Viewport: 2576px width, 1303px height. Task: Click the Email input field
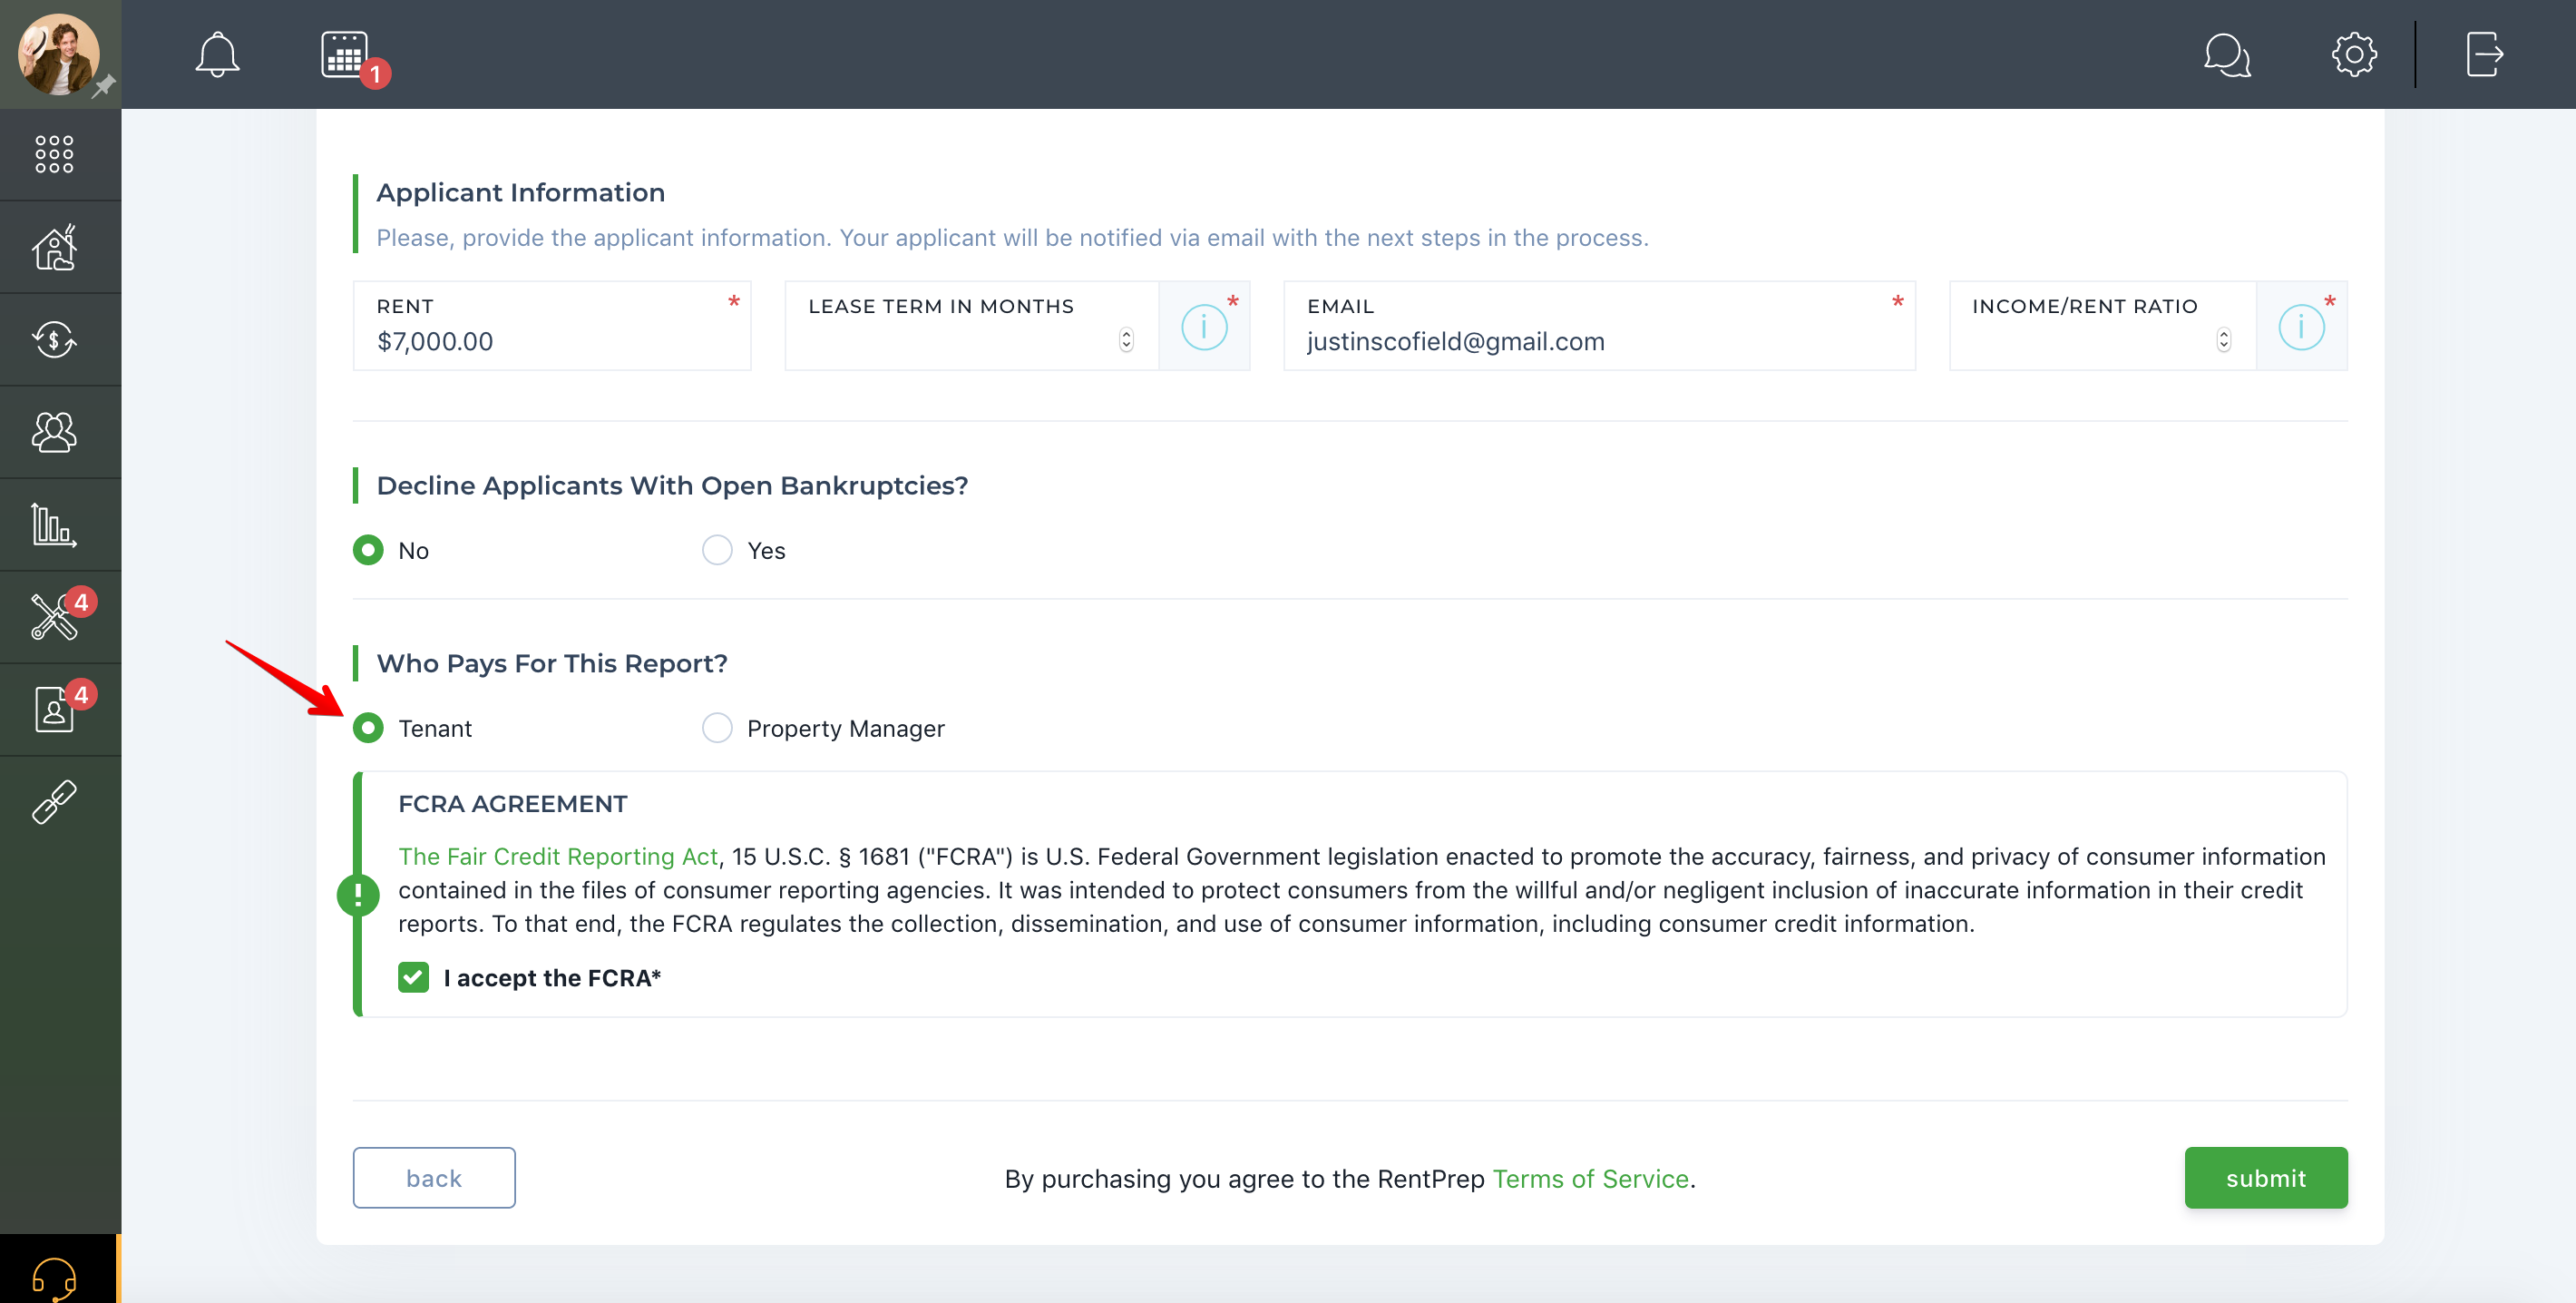[1599, 326]
